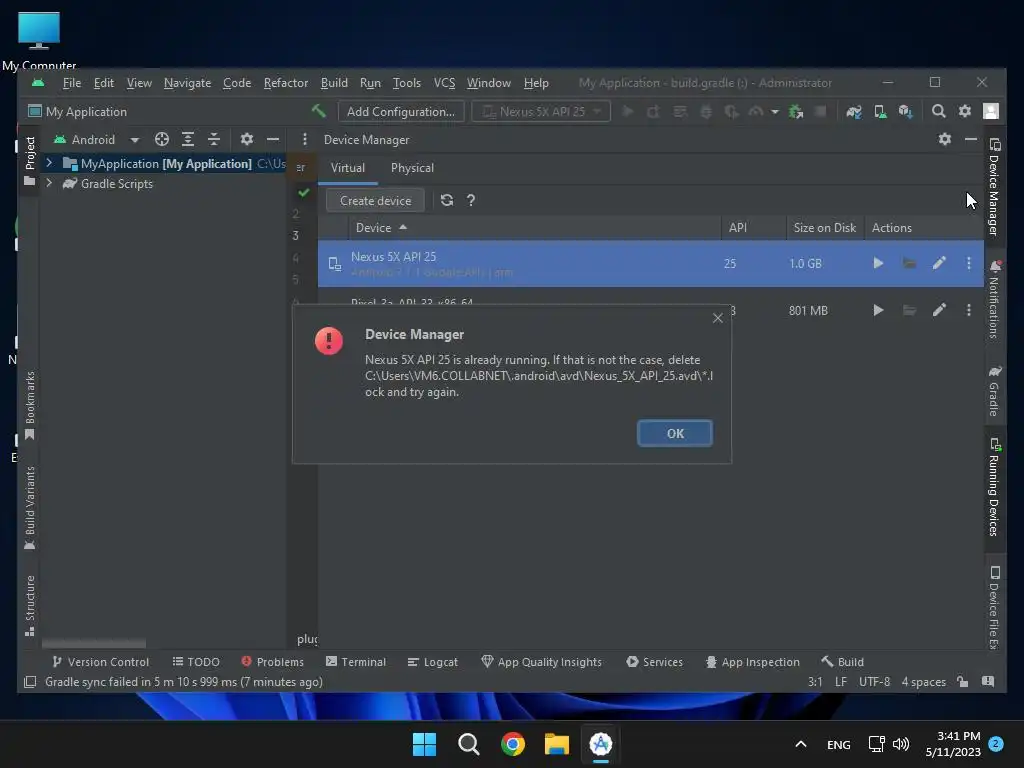
Task: Click Collapse All icon in Project panel
Action: point(214,139)
